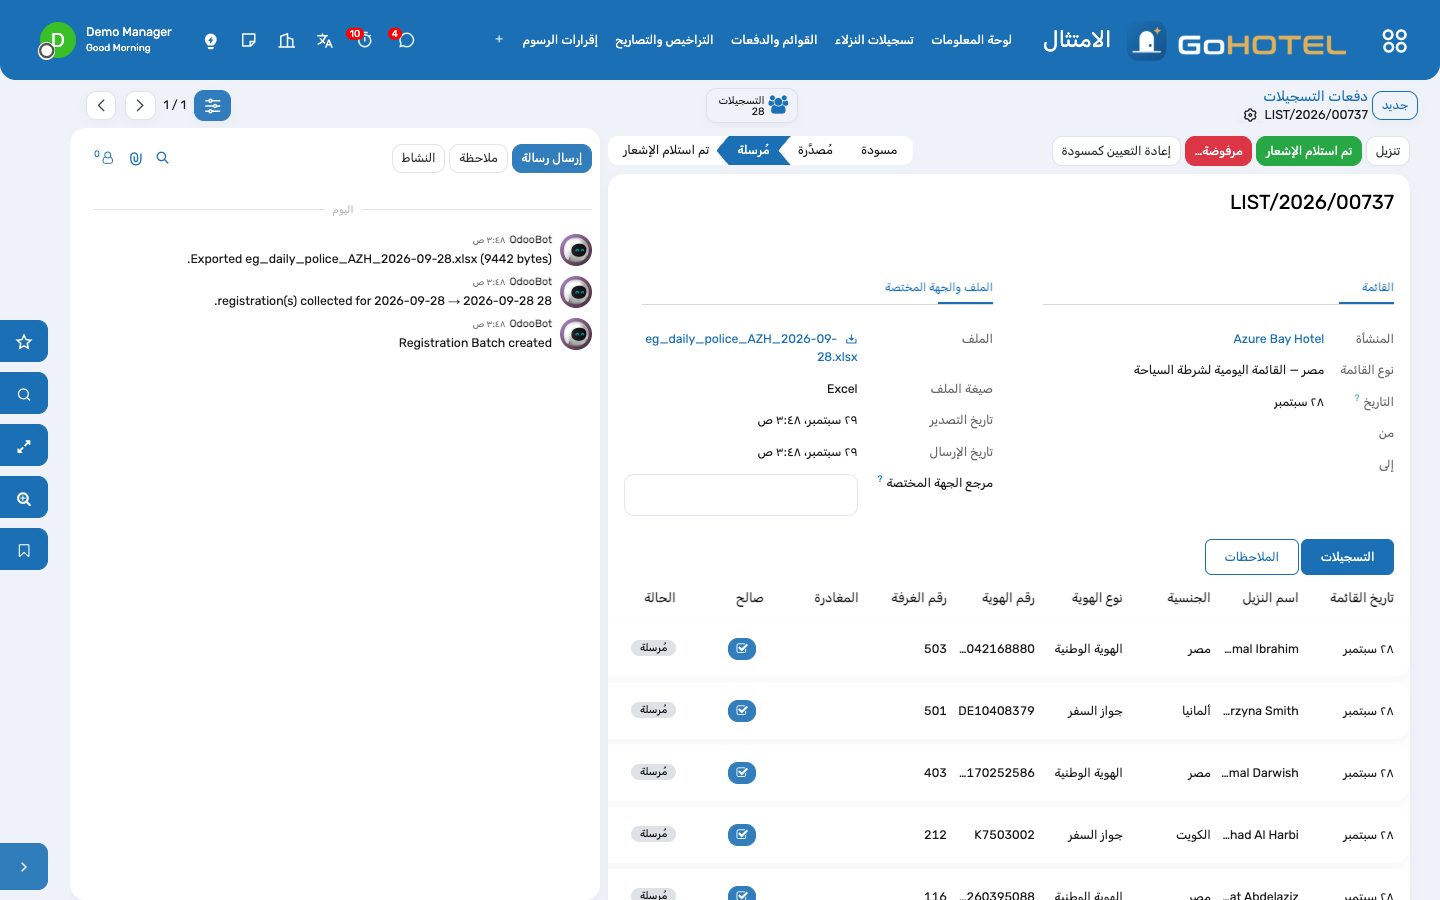Open the lightbulb tips icon
1440x900 pixels.
pos(210,41)
